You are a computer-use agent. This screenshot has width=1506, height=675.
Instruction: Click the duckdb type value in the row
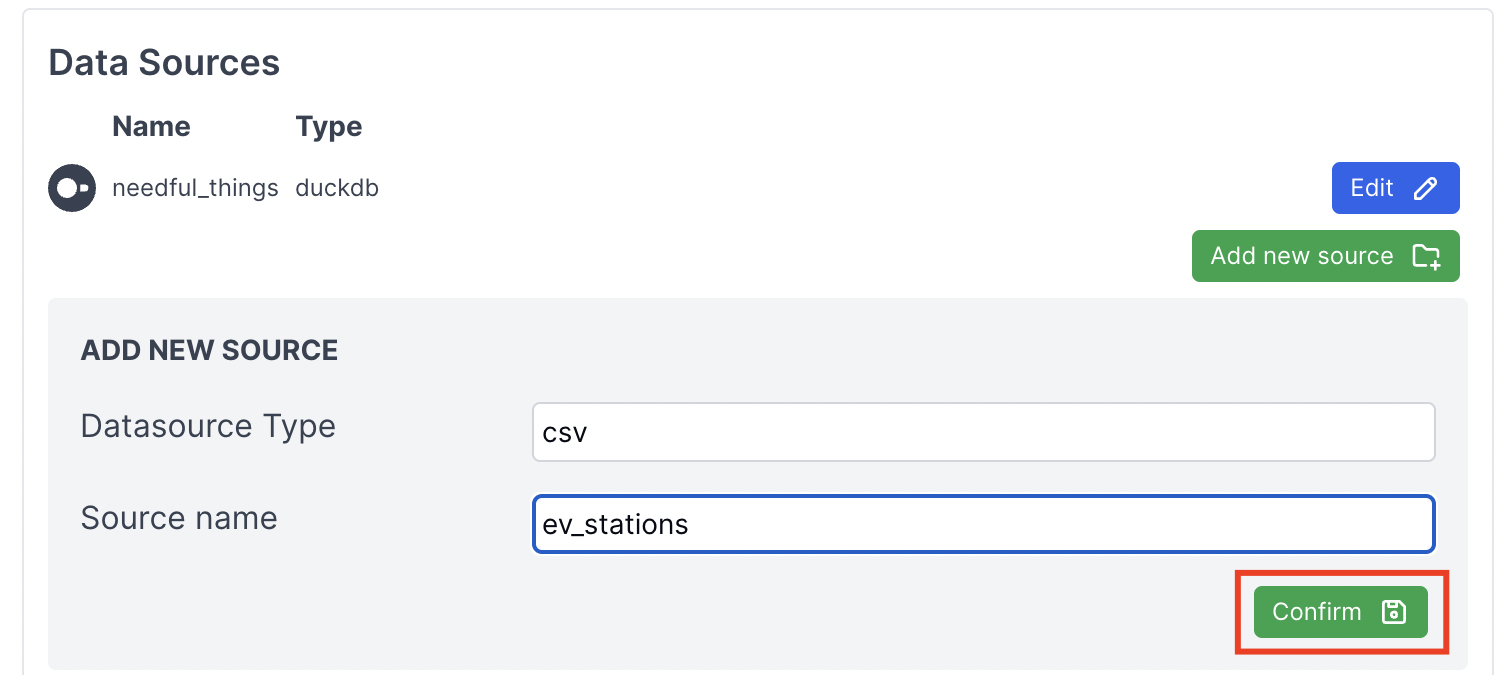coord(337,188)
